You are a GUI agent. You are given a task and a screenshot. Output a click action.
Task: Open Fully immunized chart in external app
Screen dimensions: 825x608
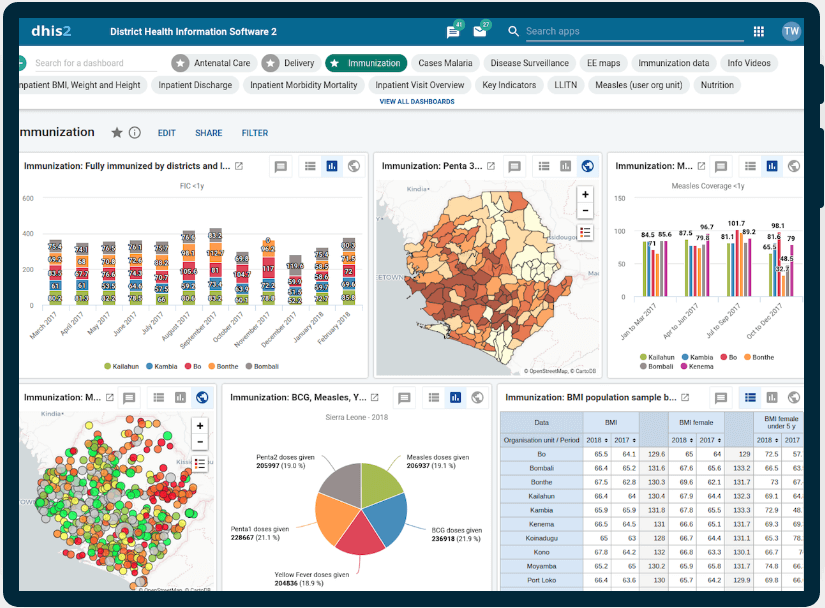tap(239, 166)
